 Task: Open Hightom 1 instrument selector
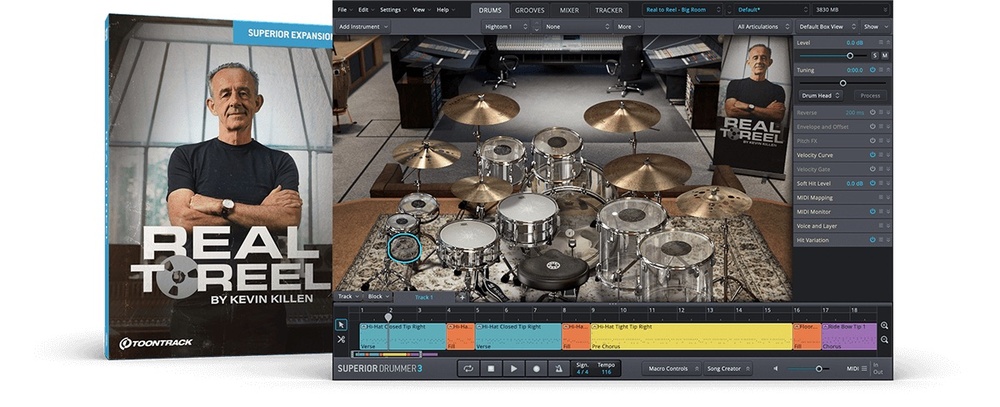pos(506,27)
